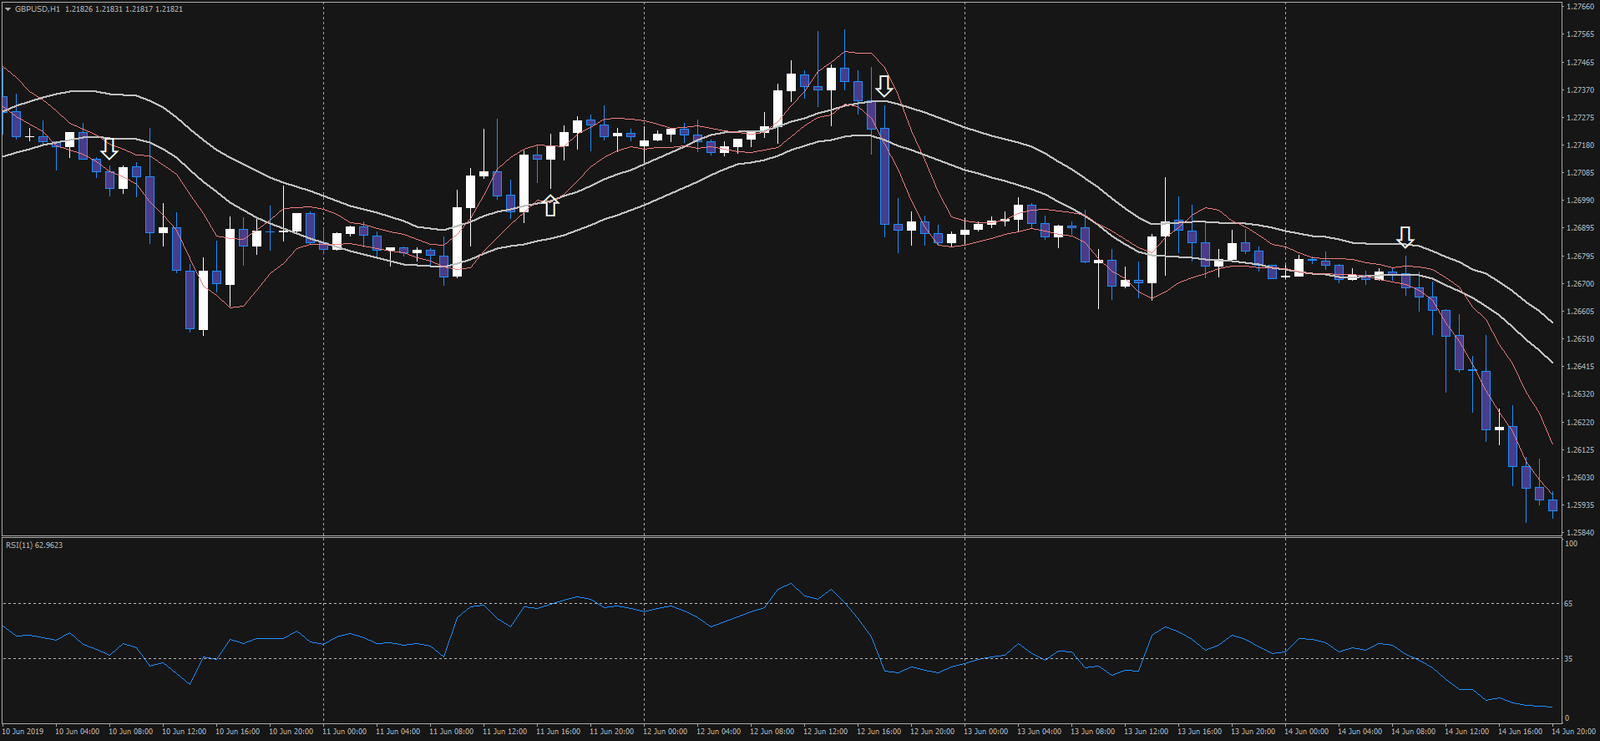Viewport: 1600px width, 741px height.
Task: Click the RSI 35 level label
Action: click(x=1569, y=659)
